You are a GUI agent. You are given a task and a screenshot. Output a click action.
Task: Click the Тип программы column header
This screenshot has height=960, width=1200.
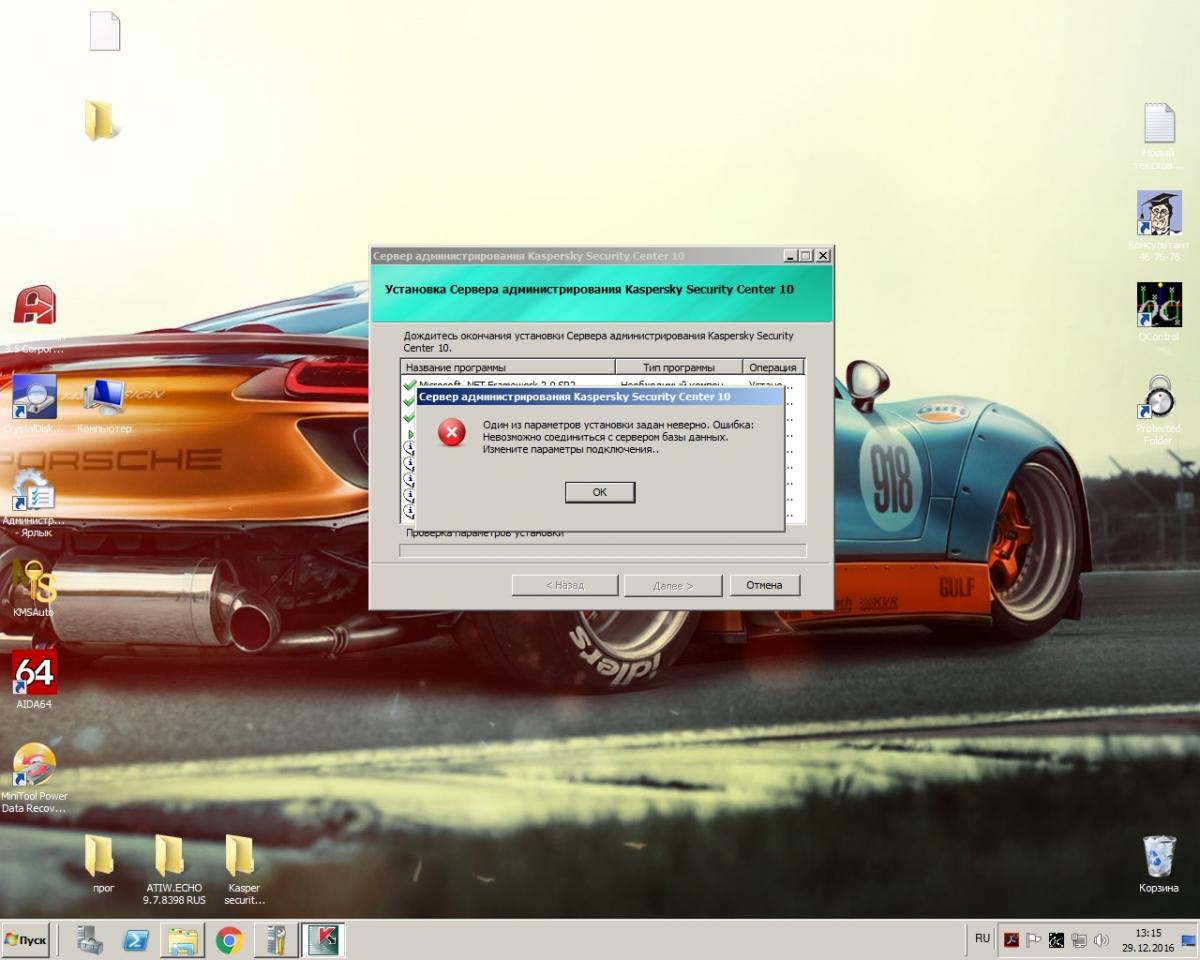click(679, 367)
